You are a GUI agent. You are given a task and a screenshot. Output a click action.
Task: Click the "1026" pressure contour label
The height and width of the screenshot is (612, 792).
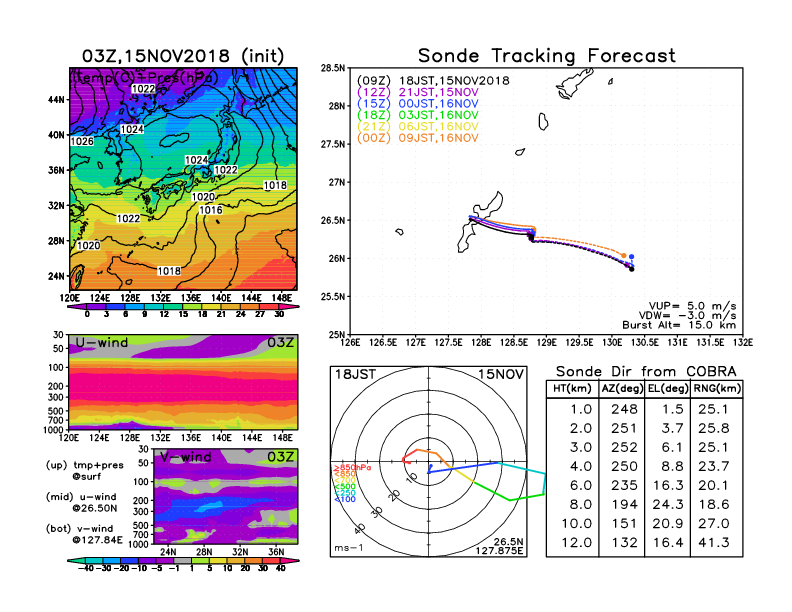82,142
